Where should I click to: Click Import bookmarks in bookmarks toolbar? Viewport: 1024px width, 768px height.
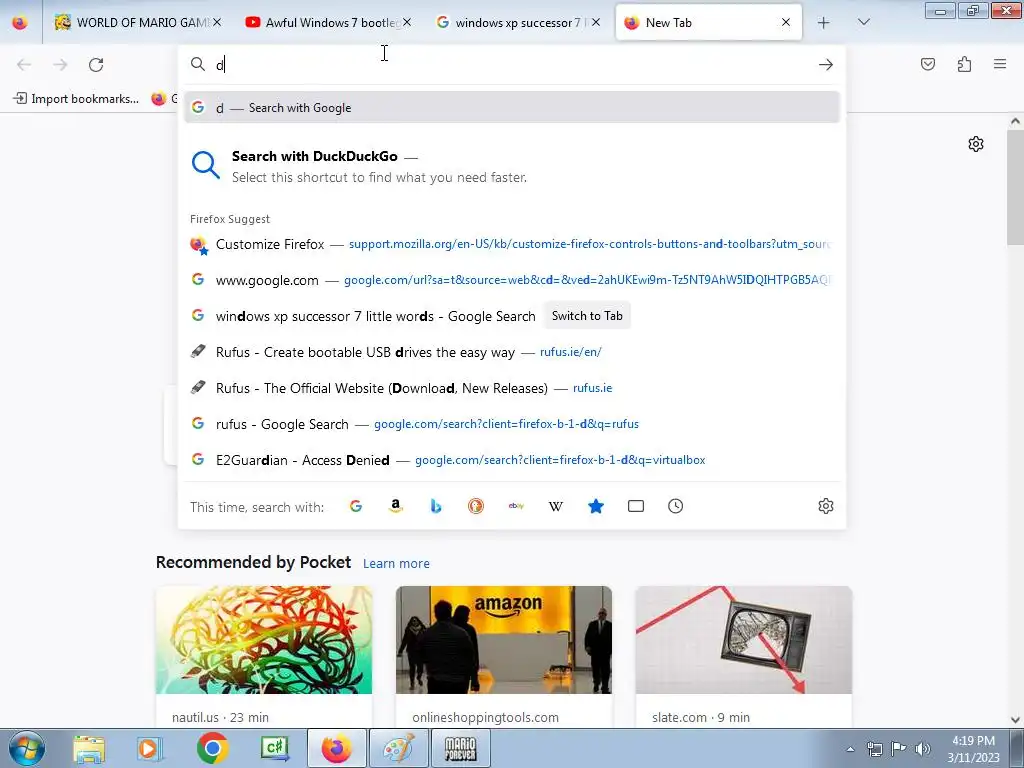(x=77, y=99)
